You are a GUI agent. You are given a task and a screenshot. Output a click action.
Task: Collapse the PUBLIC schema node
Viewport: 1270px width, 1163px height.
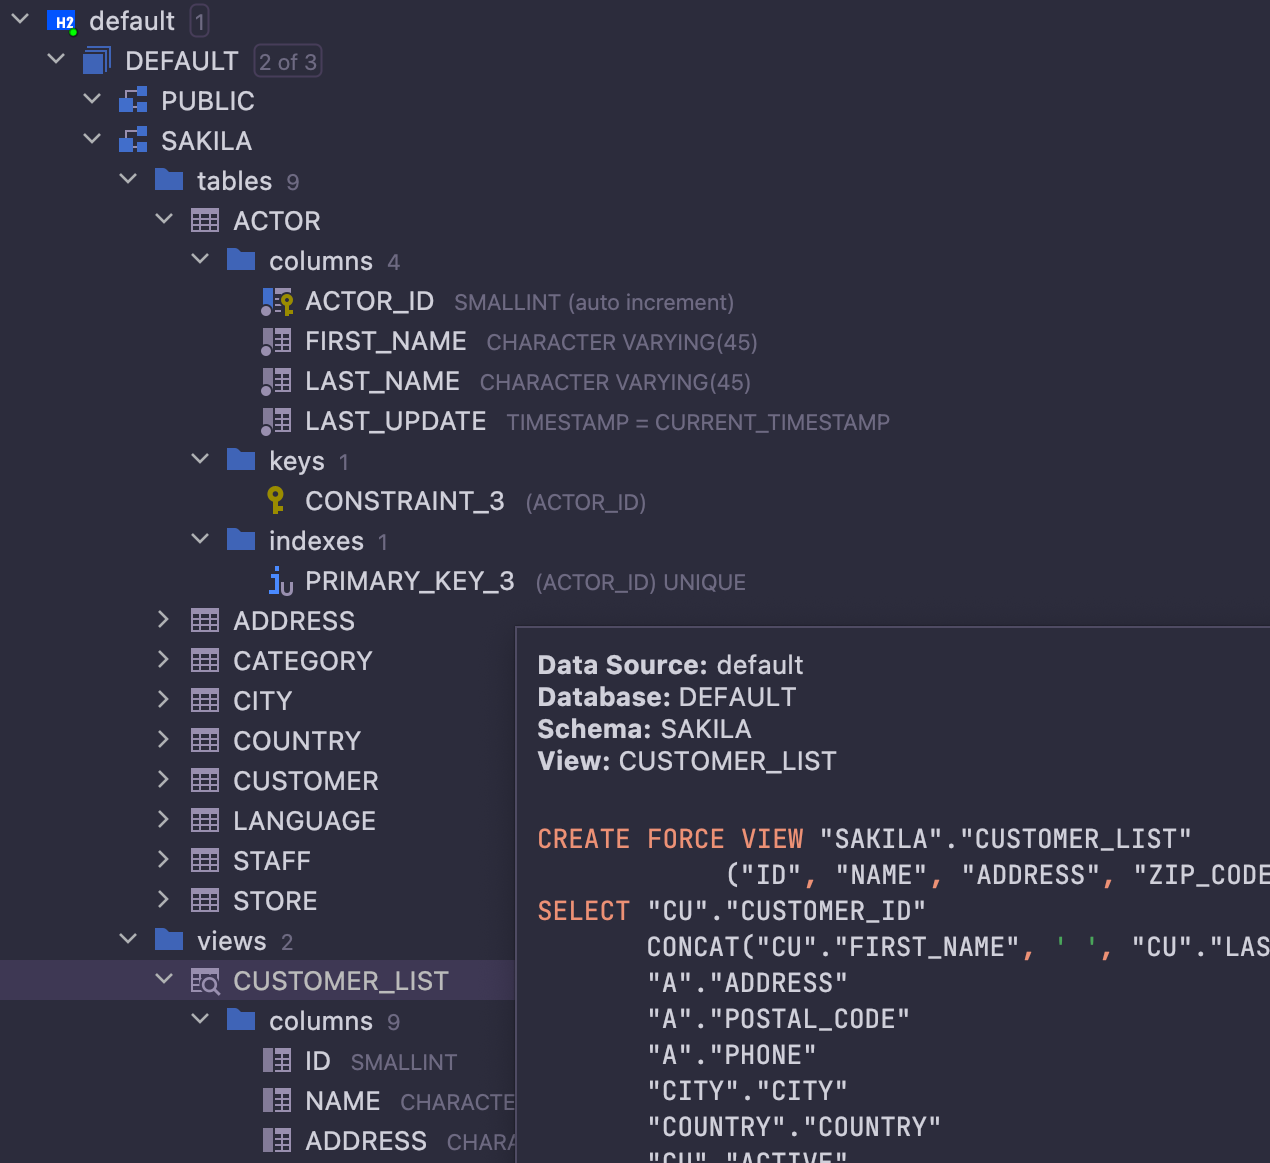[92, 100]
